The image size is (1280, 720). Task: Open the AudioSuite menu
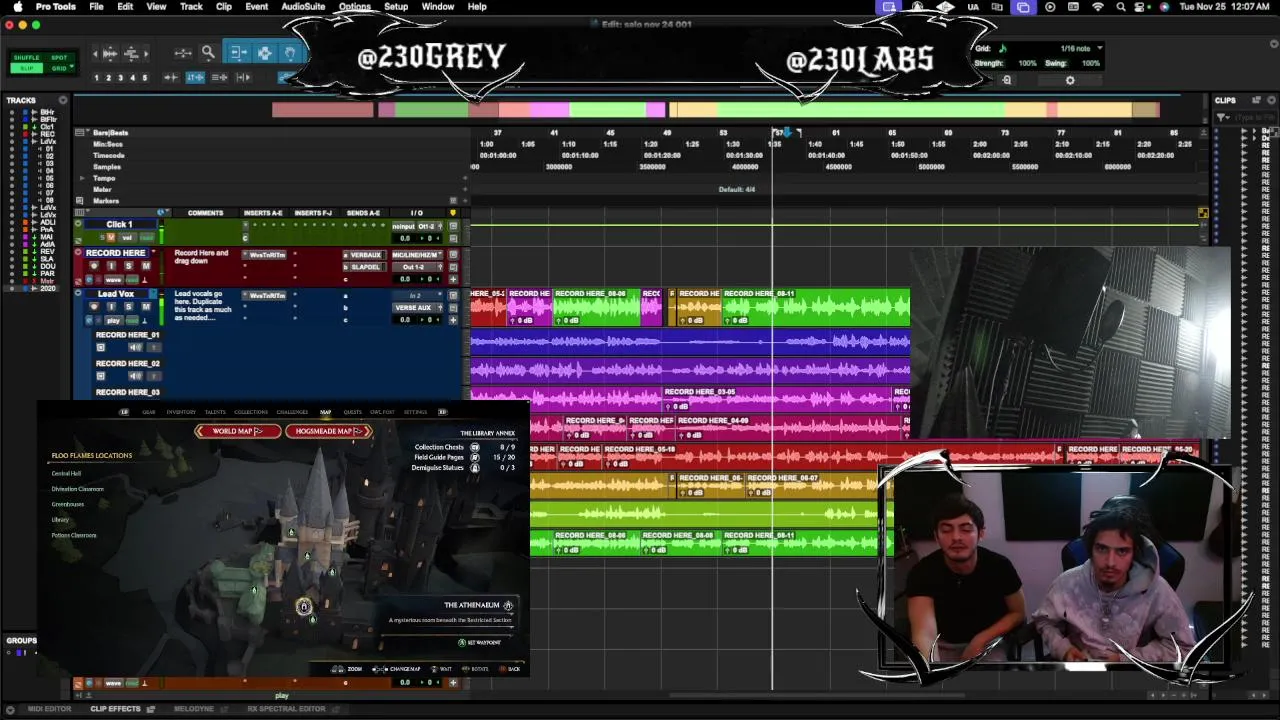point(303,7)
